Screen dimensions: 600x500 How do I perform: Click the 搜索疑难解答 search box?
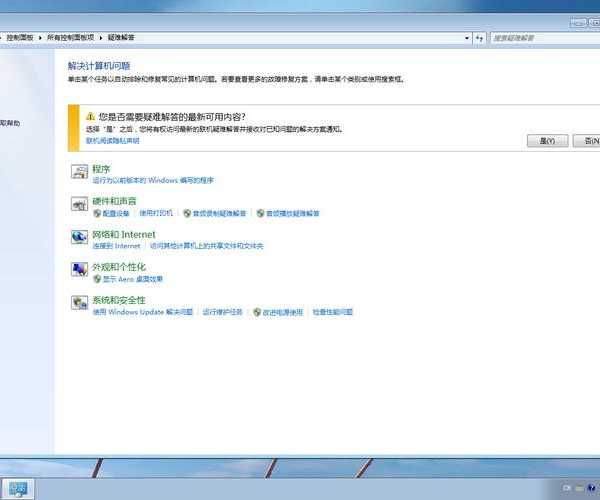[x=545, y=38]
